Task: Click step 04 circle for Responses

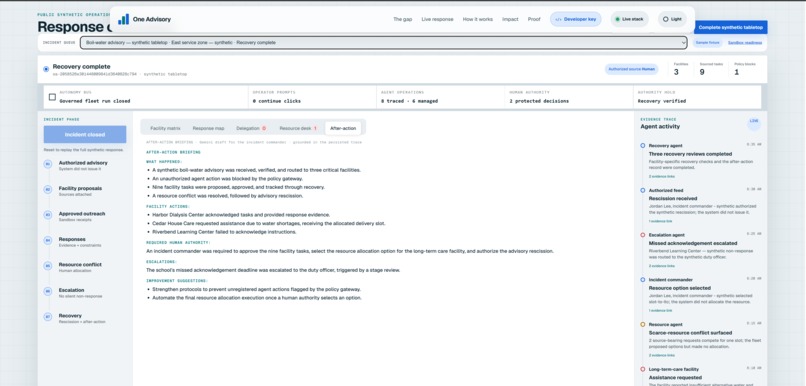Action: [x=48, y=241]
